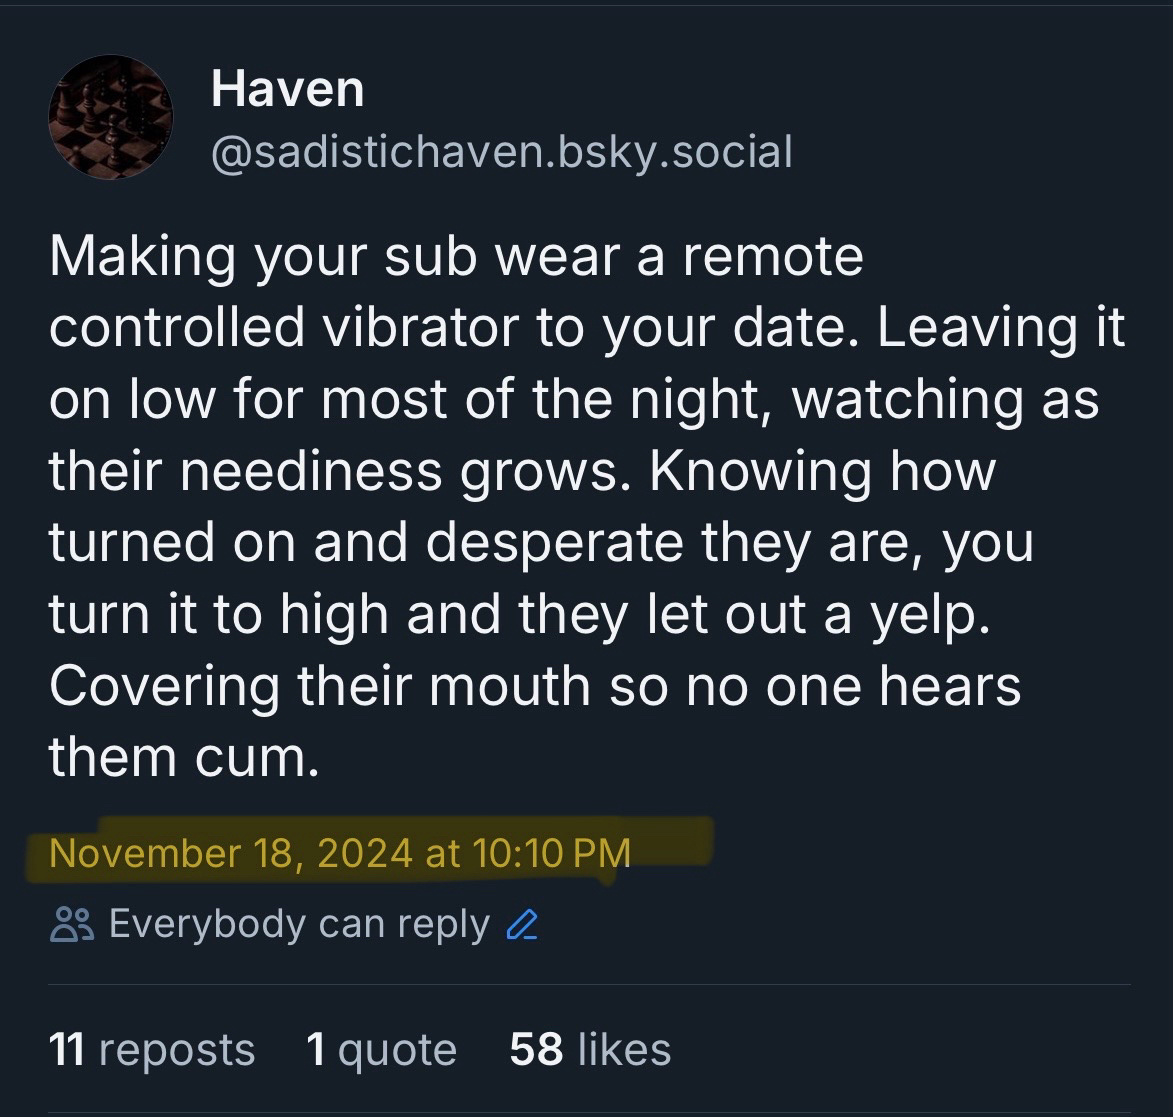Click the number 1 before "quote"
1173x1117 pixels.
[x=316, y=1050]
